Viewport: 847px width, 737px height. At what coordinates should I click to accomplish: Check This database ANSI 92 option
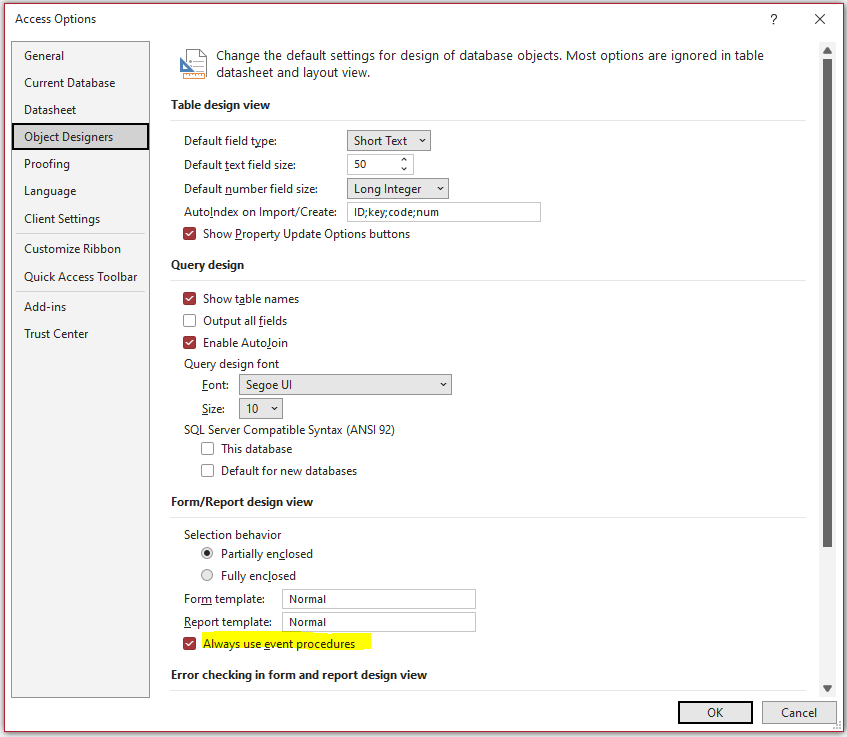(x=207, y=449)
